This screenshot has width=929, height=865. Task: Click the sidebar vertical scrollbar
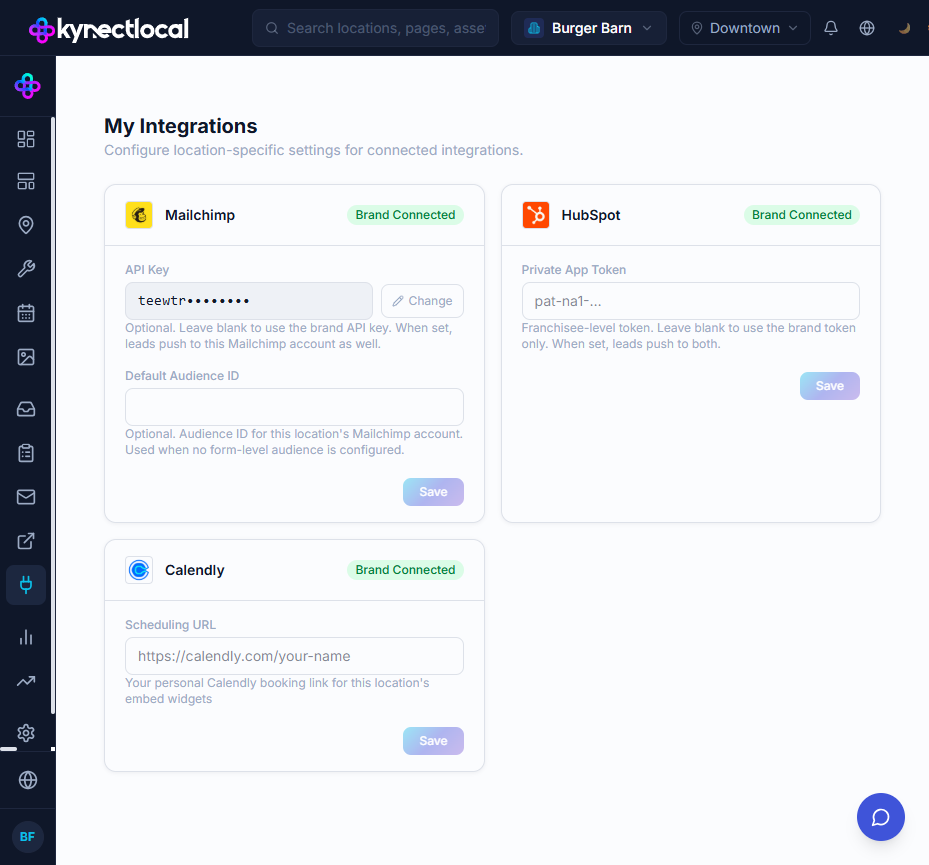point(53,415)
